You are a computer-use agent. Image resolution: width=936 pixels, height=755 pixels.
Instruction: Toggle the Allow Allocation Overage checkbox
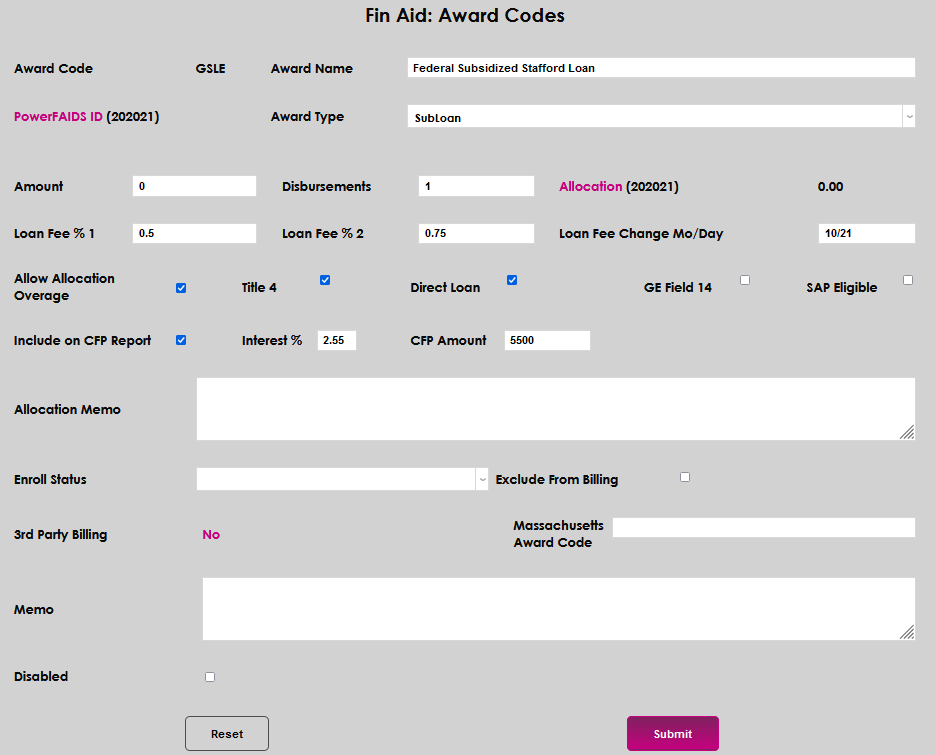click(181, 288)
